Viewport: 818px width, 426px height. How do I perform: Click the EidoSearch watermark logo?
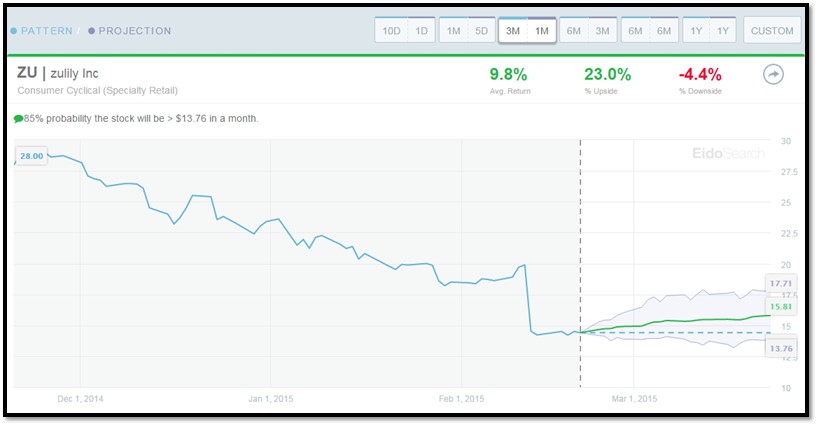click(728, 153)
